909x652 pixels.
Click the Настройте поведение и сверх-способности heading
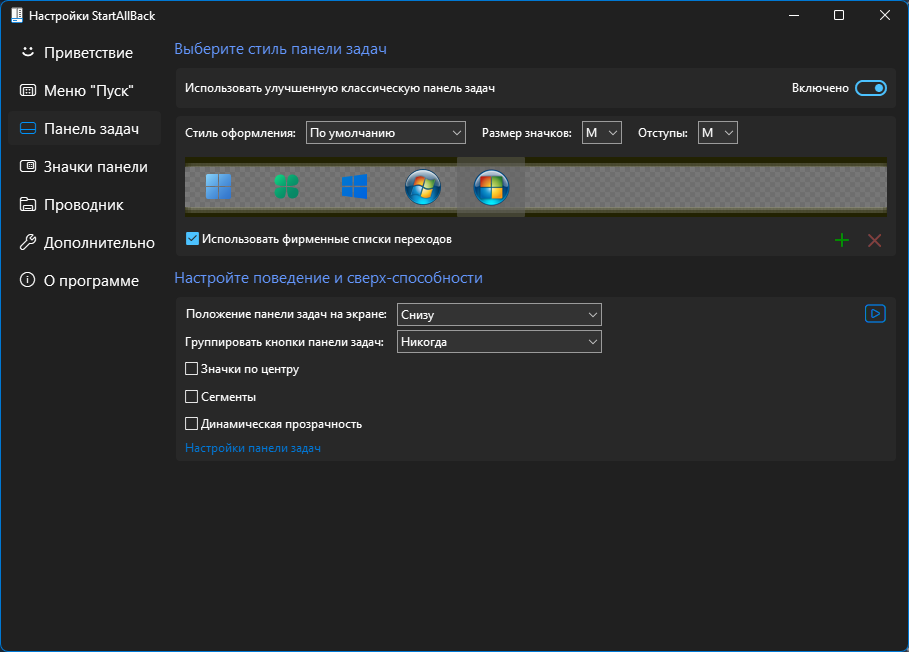coord(329,278)
